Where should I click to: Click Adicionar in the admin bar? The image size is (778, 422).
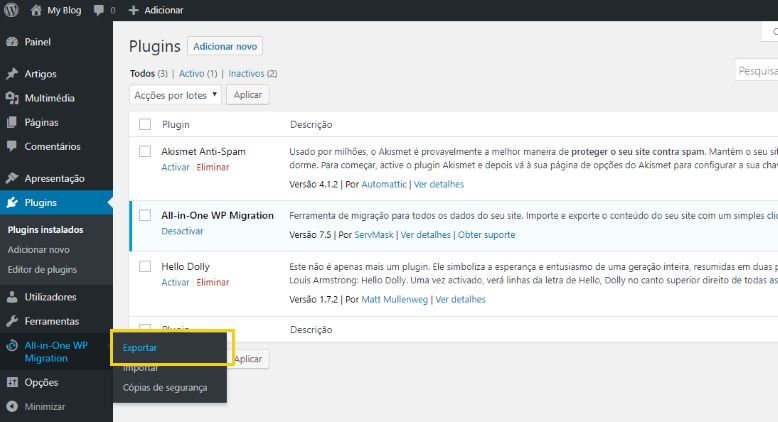click(x=164, y=10)
